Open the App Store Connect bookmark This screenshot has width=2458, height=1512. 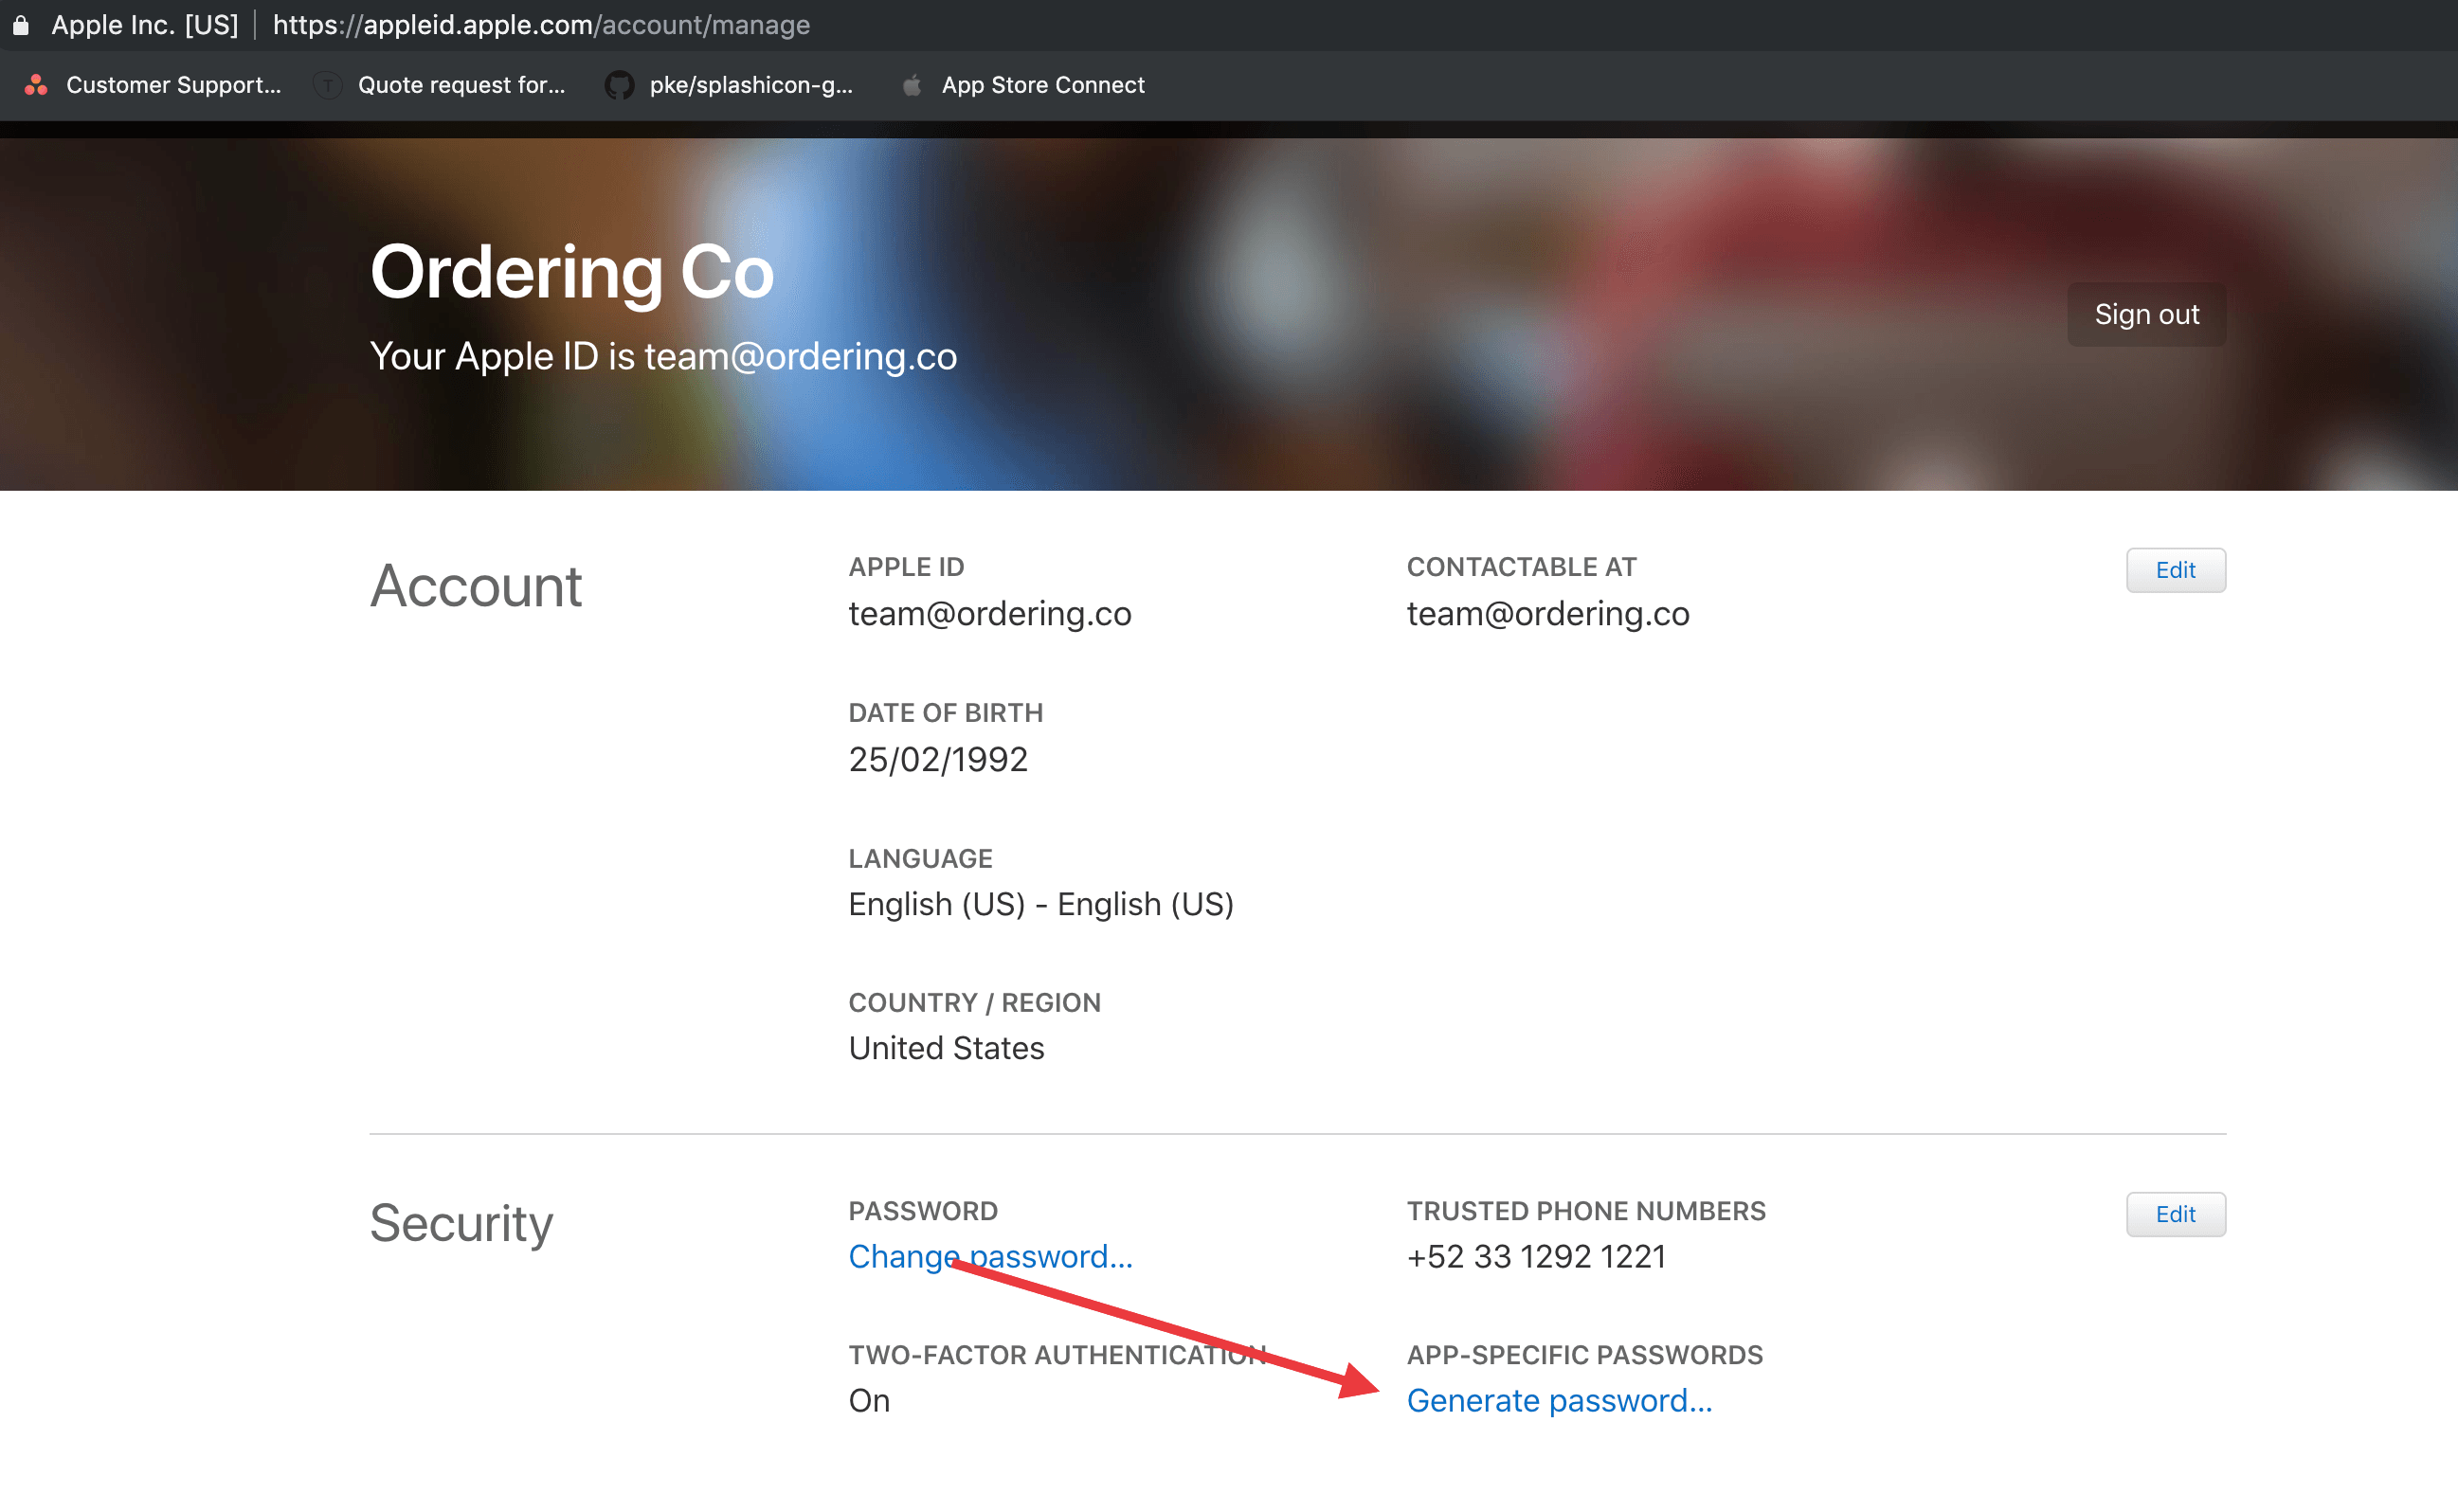pyautogui.click(x=1042, y=85)
